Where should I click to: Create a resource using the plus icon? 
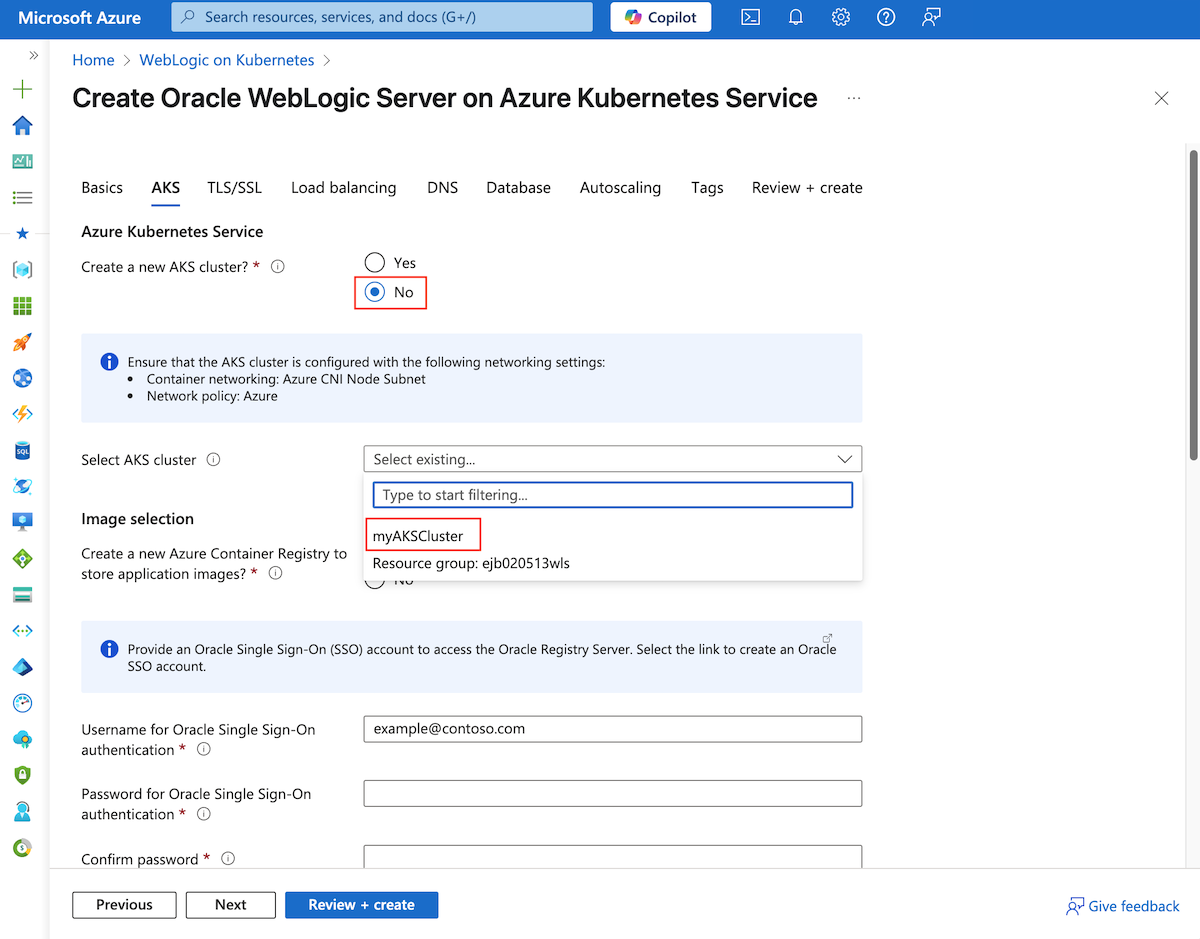point(21,89)
